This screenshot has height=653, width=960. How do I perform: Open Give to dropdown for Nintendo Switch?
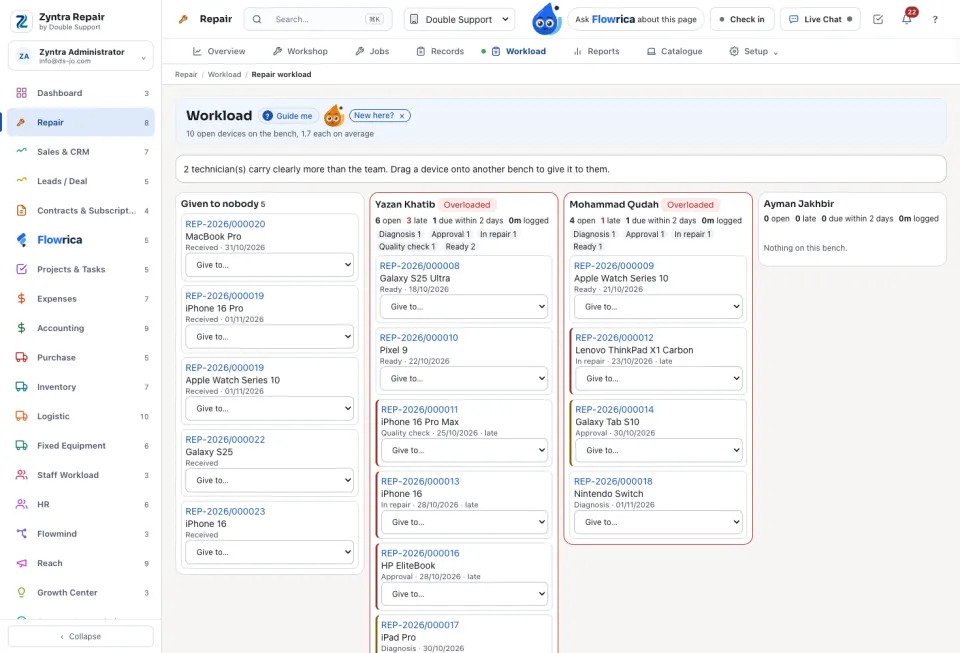tap(658, 522)
